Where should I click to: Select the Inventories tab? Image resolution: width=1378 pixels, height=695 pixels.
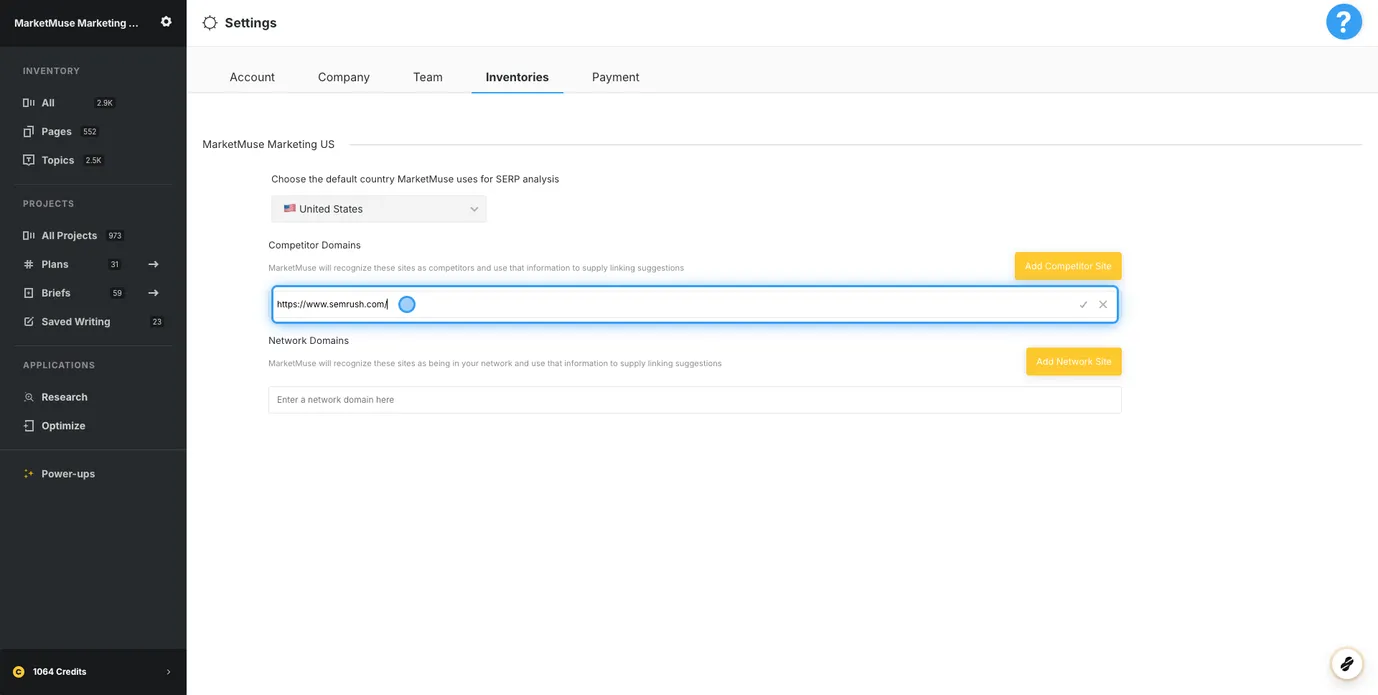point(517,77)
